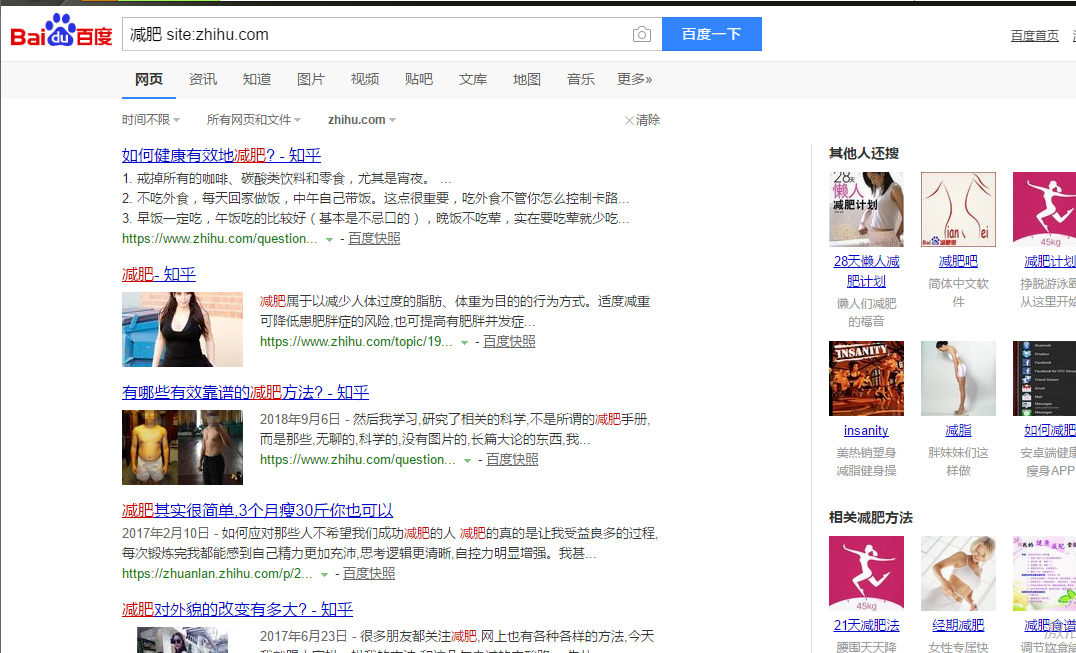The height and width of the screenshot is (653, 1076).
Task: Switch to the 文库 tab
Action: pyautogui.click(x=473, y=80)
